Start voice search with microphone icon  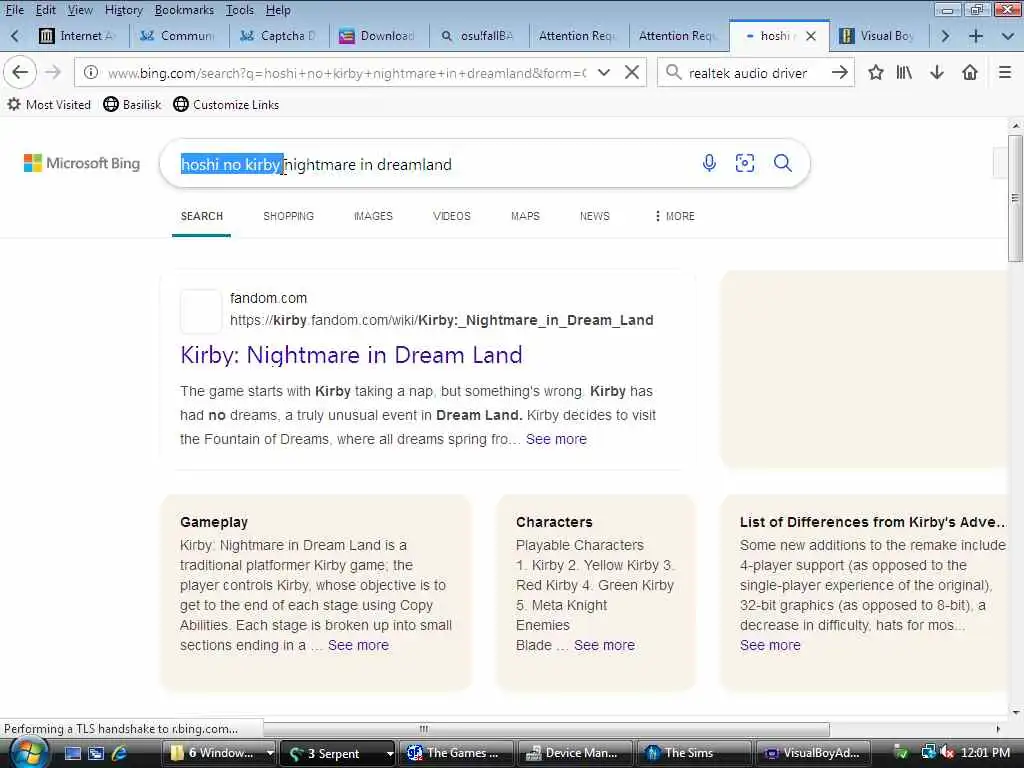pos(709,163)
